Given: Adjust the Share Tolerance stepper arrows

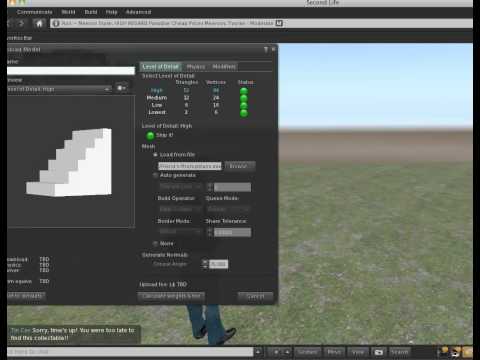Looking at the screenshot, I should [210, 232].
